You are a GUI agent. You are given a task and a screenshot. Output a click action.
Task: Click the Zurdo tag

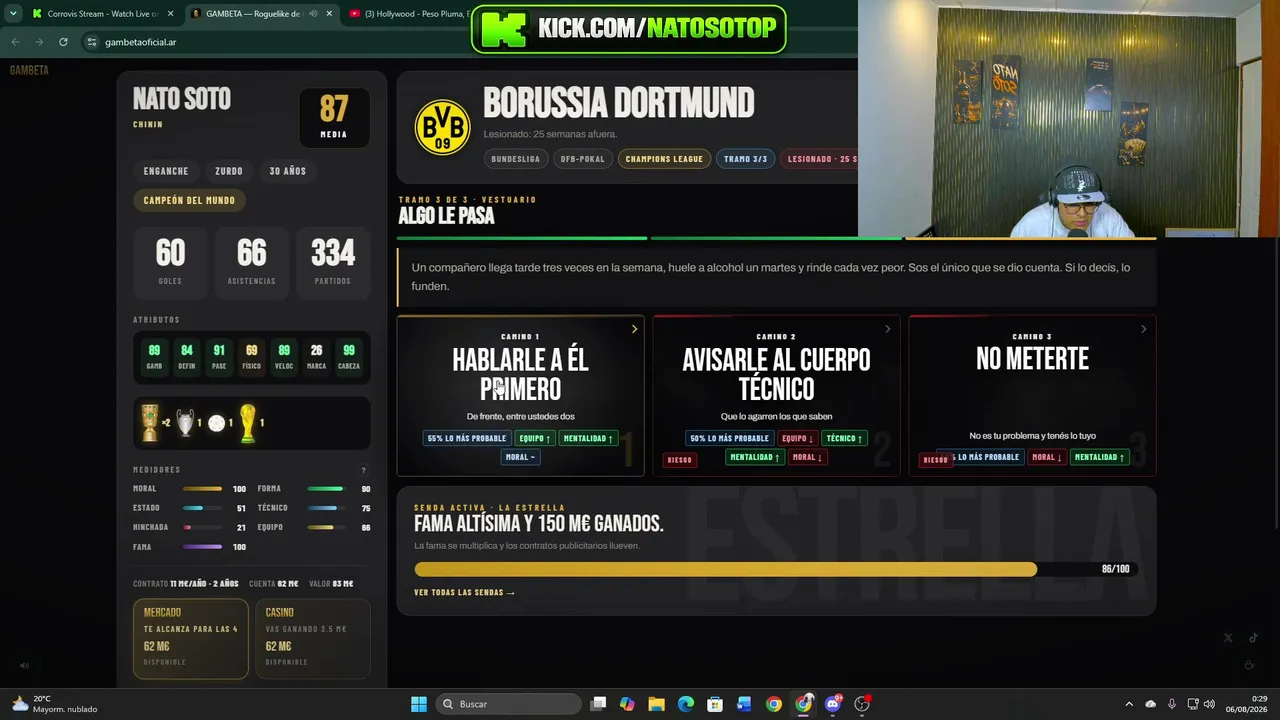pyautogui.click(x=229, y=171)
